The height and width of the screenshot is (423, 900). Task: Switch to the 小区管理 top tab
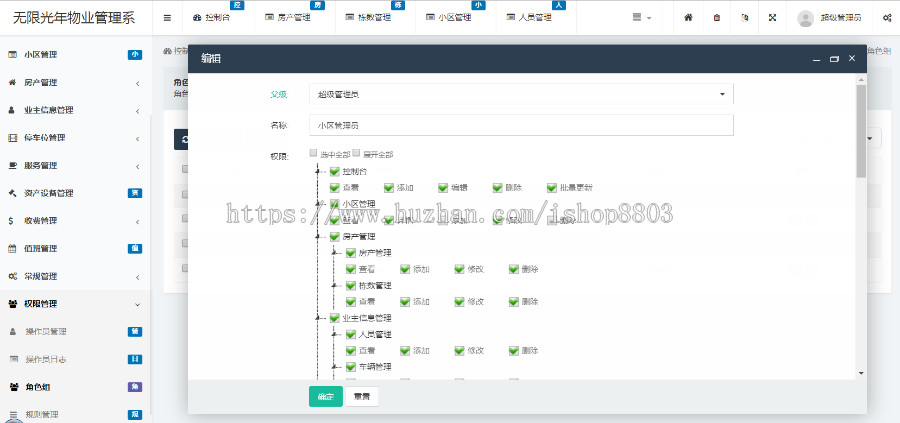click(x=455, y=18)
